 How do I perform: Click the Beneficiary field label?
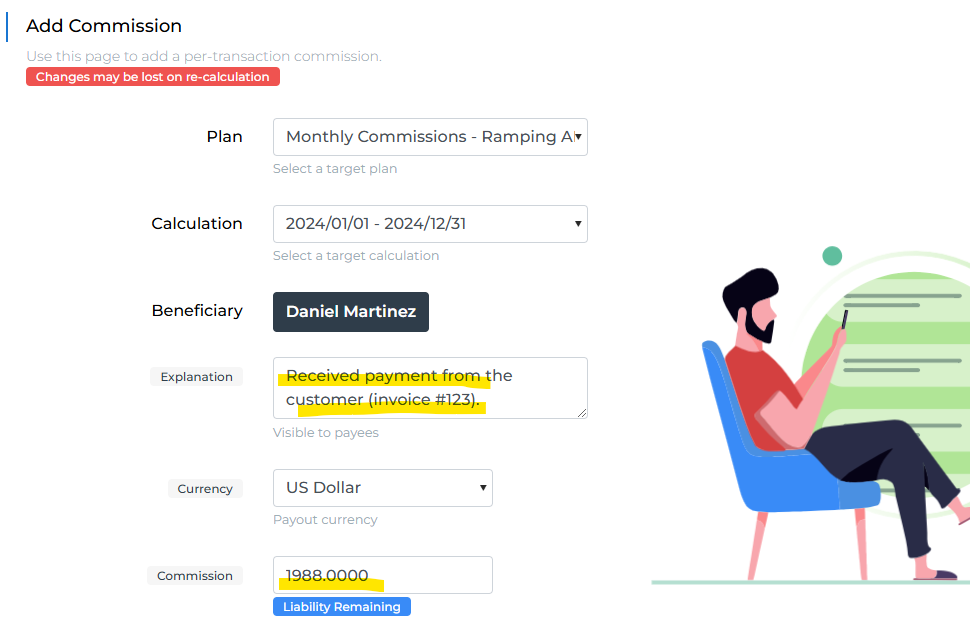coord(197,311)
